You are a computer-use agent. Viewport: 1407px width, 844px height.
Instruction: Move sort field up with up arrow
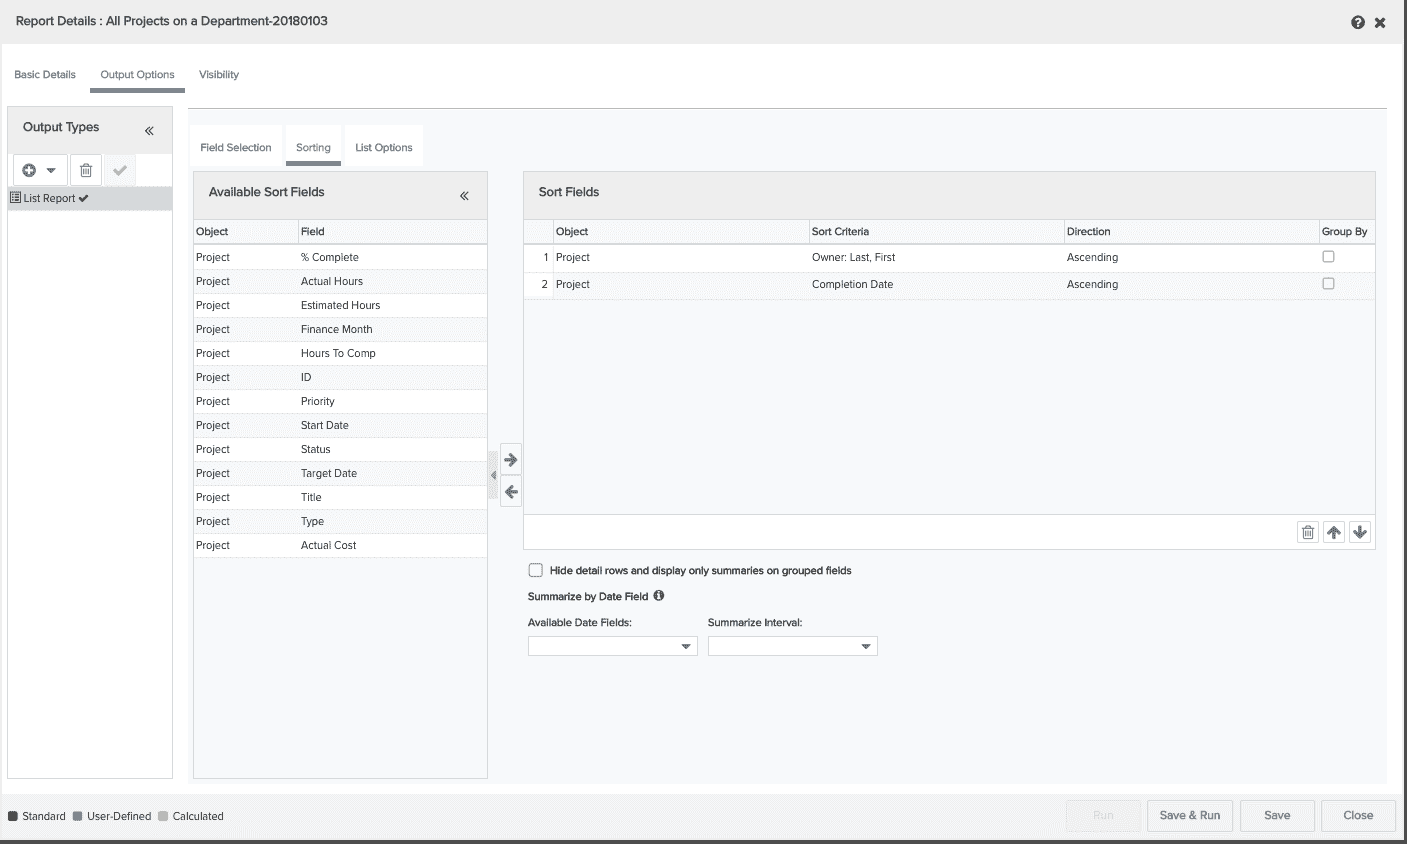point(1334,532)
